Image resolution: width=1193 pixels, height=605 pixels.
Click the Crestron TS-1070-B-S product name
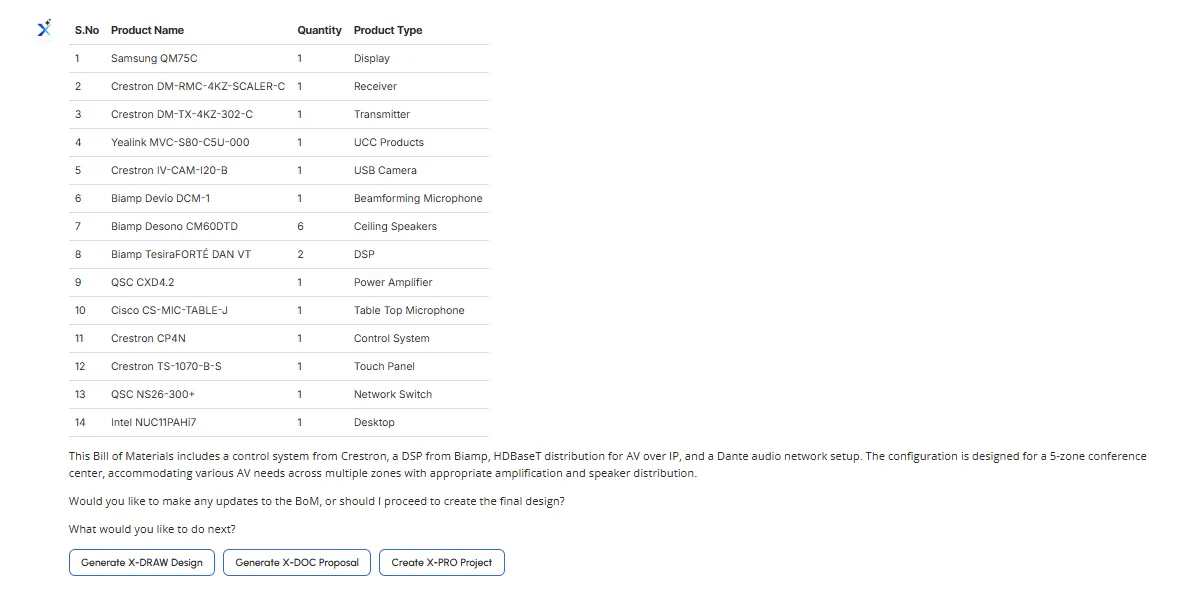coord(166,367)
